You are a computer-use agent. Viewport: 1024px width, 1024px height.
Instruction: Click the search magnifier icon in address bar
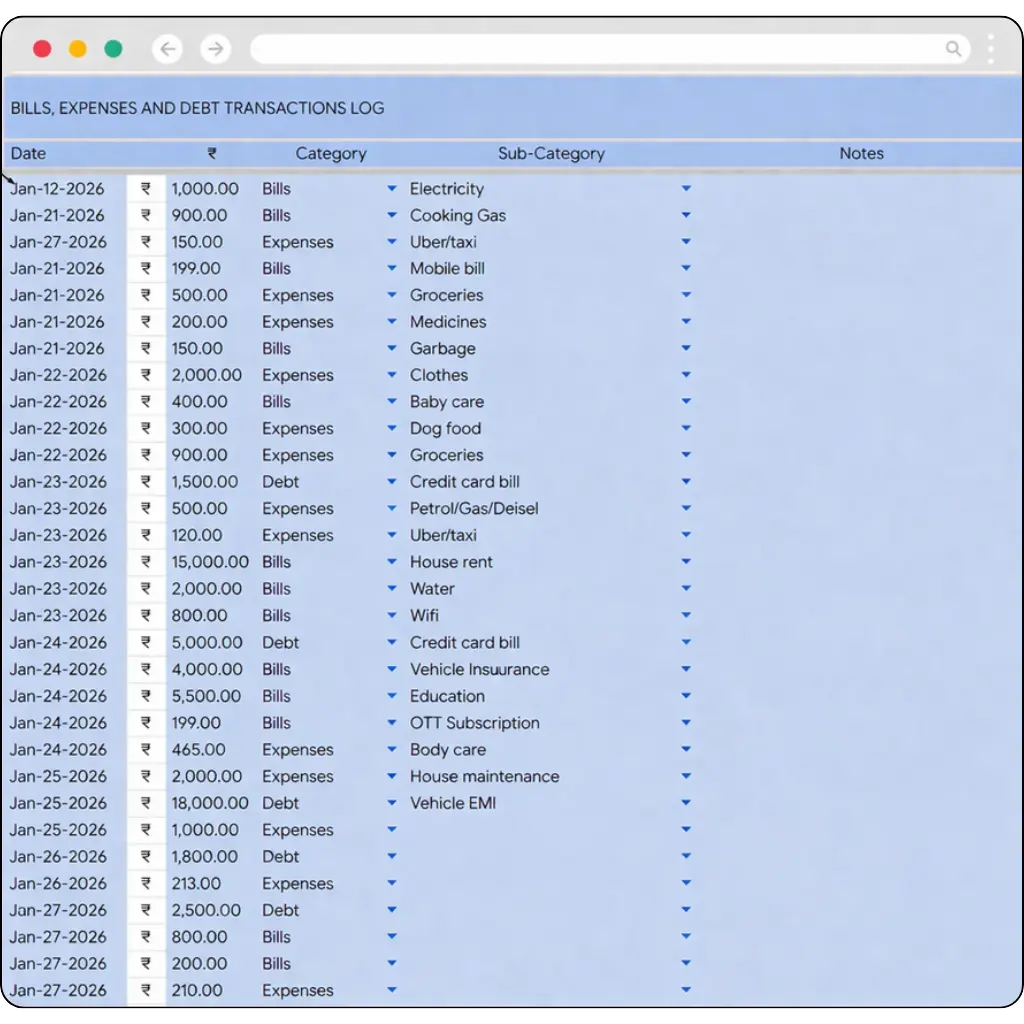(x=954, y=49)
